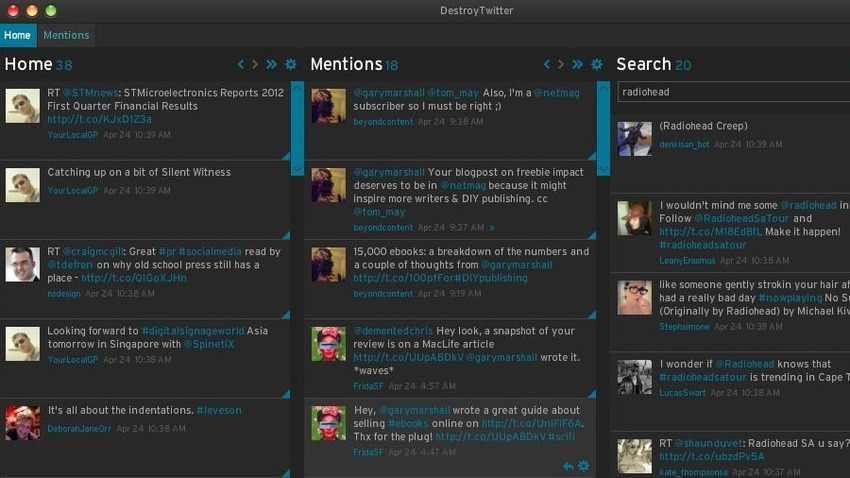The width and height of the screenshot is (850, 478).
Task: Click avatar of the nsdesign retweet
Action: (23, 264)
